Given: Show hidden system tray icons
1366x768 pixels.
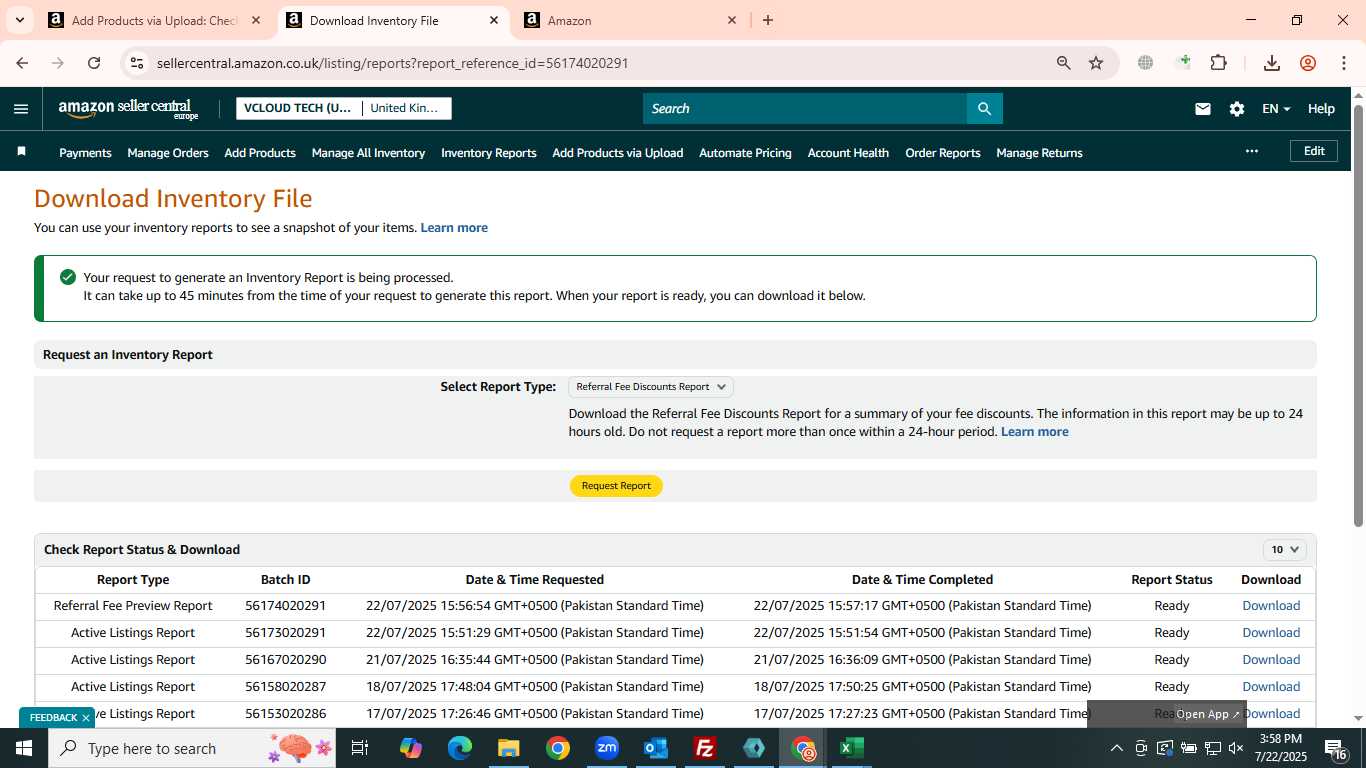Looking at the screenshot, I should point(1117,748).
